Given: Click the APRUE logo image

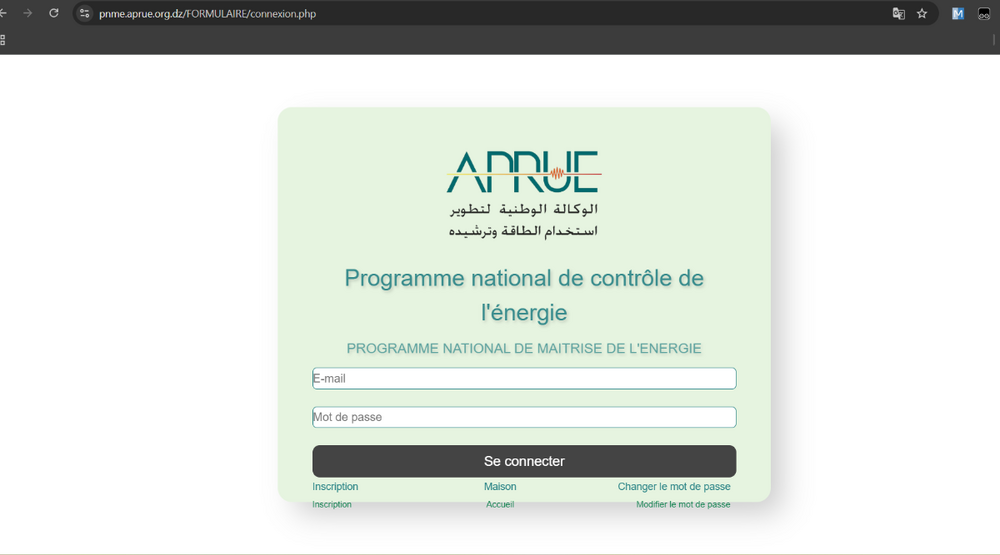Looking at the screenshot, I should click(x=524, y=194).
